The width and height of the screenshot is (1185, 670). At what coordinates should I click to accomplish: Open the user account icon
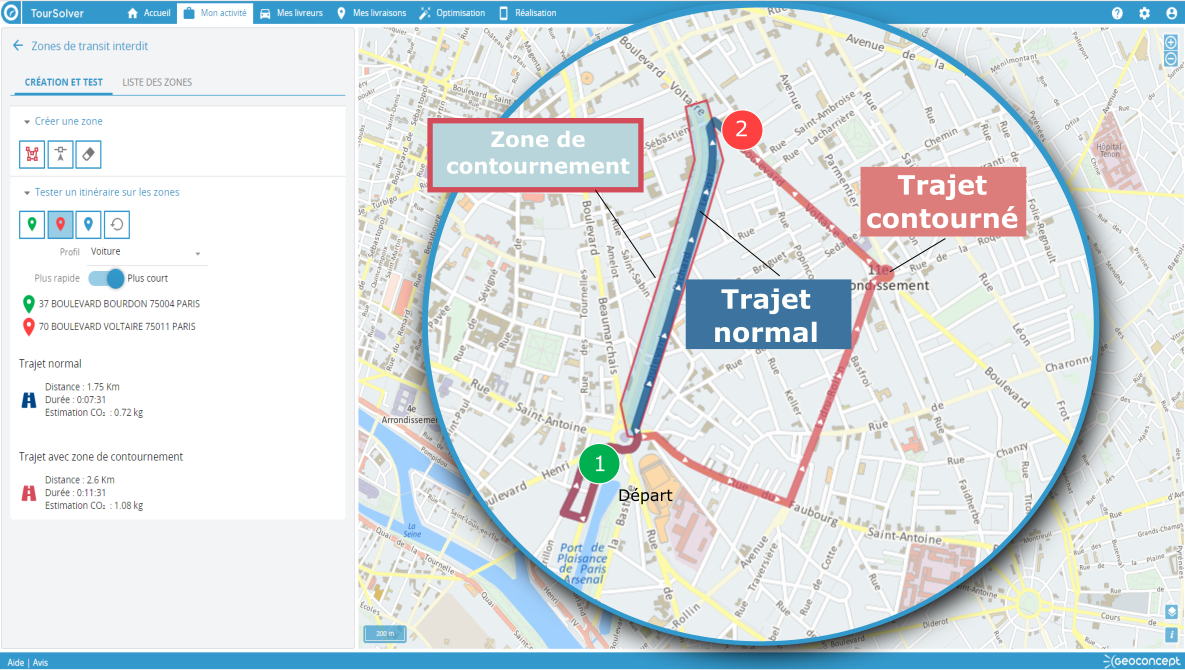[x=1172, y=13]
